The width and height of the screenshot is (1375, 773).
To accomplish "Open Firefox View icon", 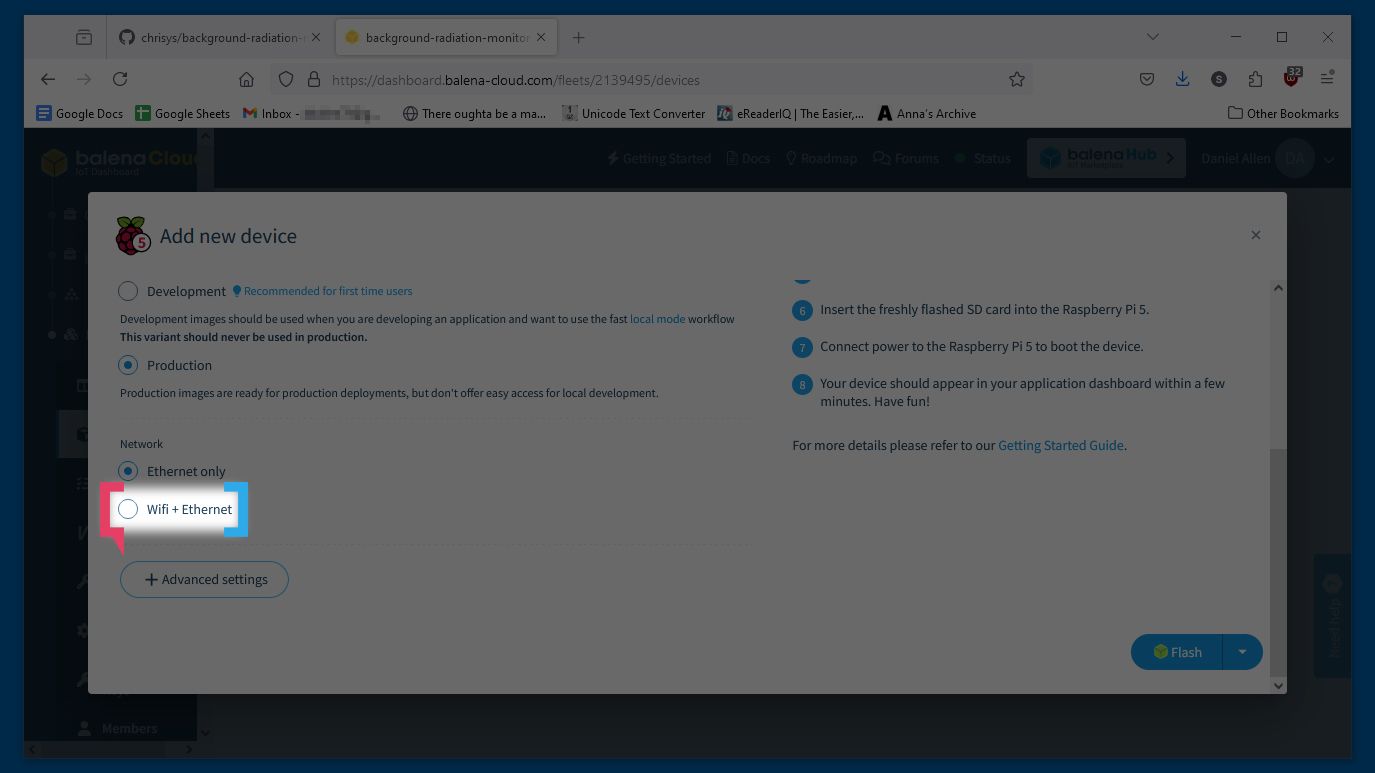I will coord(84,37).
